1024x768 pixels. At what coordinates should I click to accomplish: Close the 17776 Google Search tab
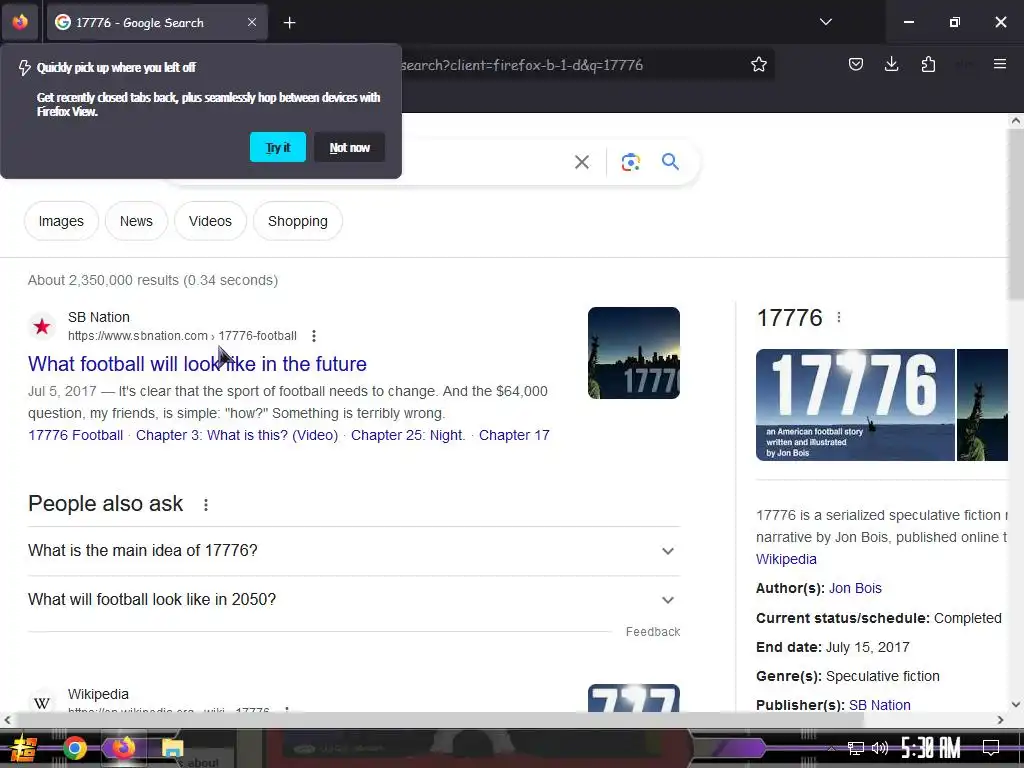coord(252,22)
